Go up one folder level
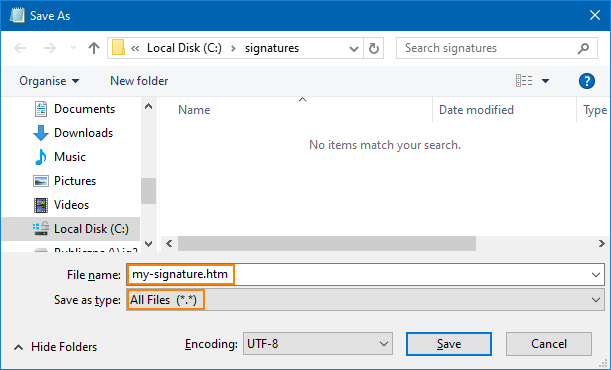This screenshot has width=611, height=370. 94,48
